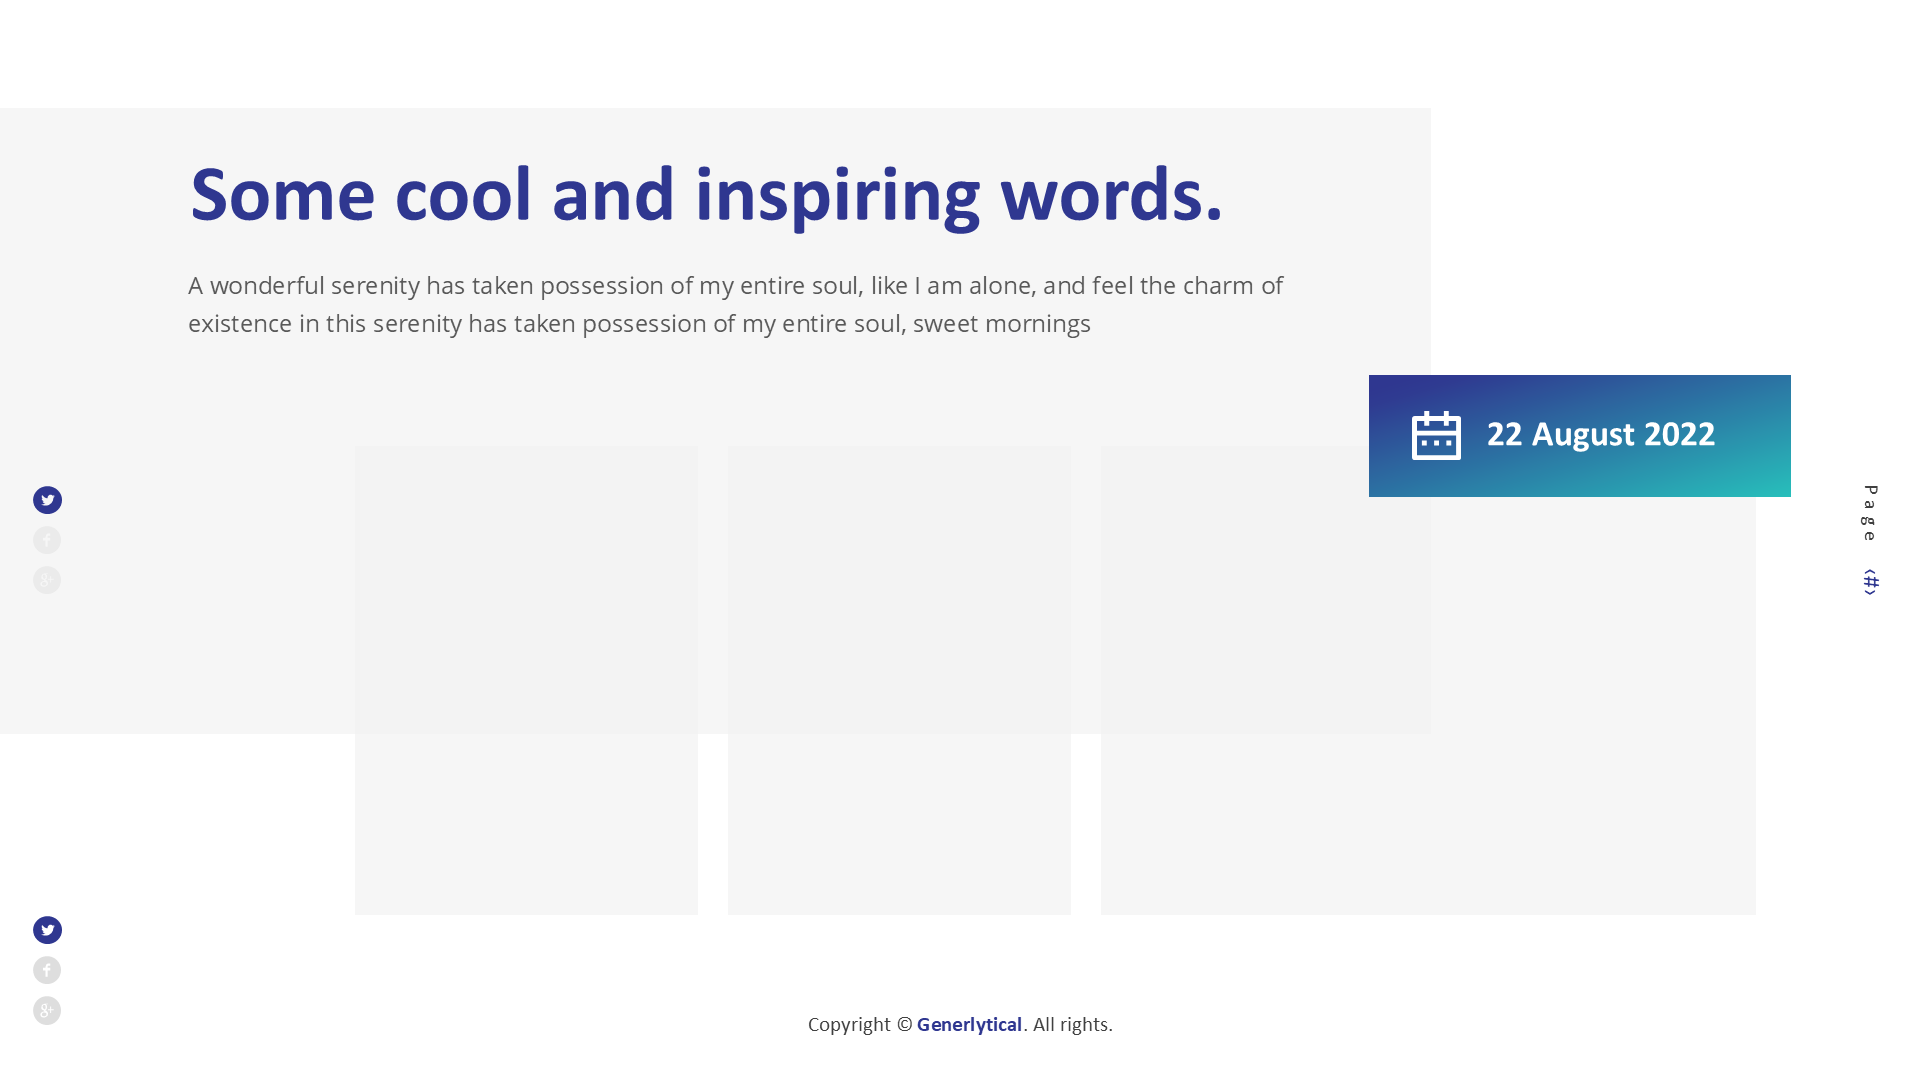
Task: Click the faded Facebook icon in the gray section
Action: click(47, 540)
